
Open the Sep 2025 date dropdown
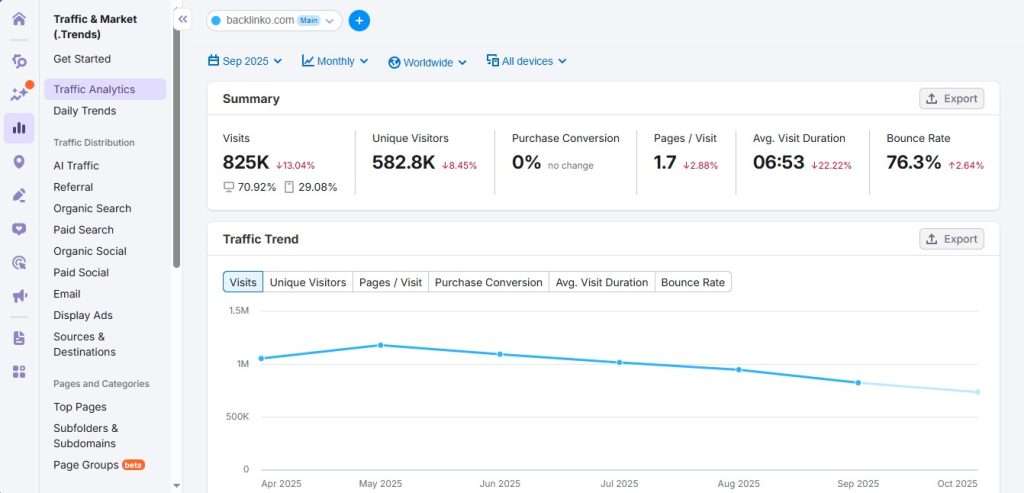pos(245,61)
